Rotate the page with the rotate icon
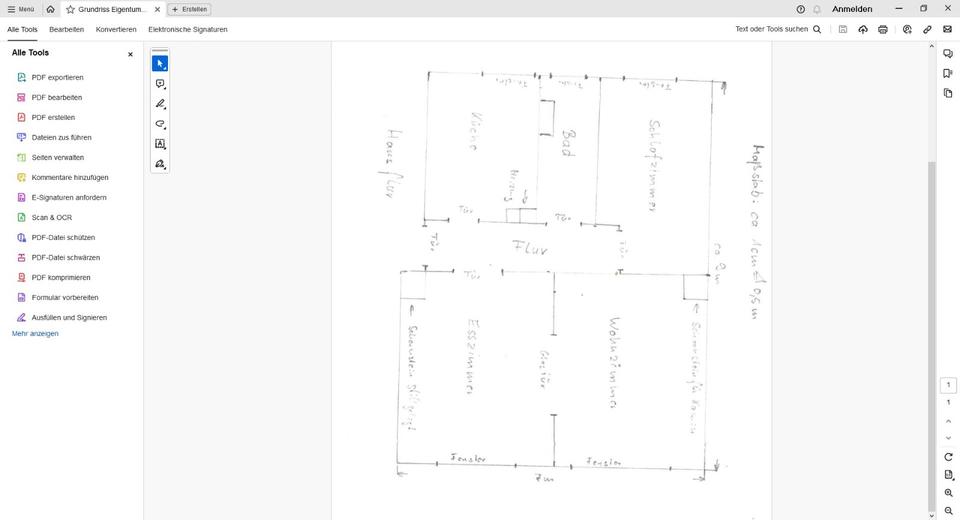960x520 pixels. pos(948,457)
